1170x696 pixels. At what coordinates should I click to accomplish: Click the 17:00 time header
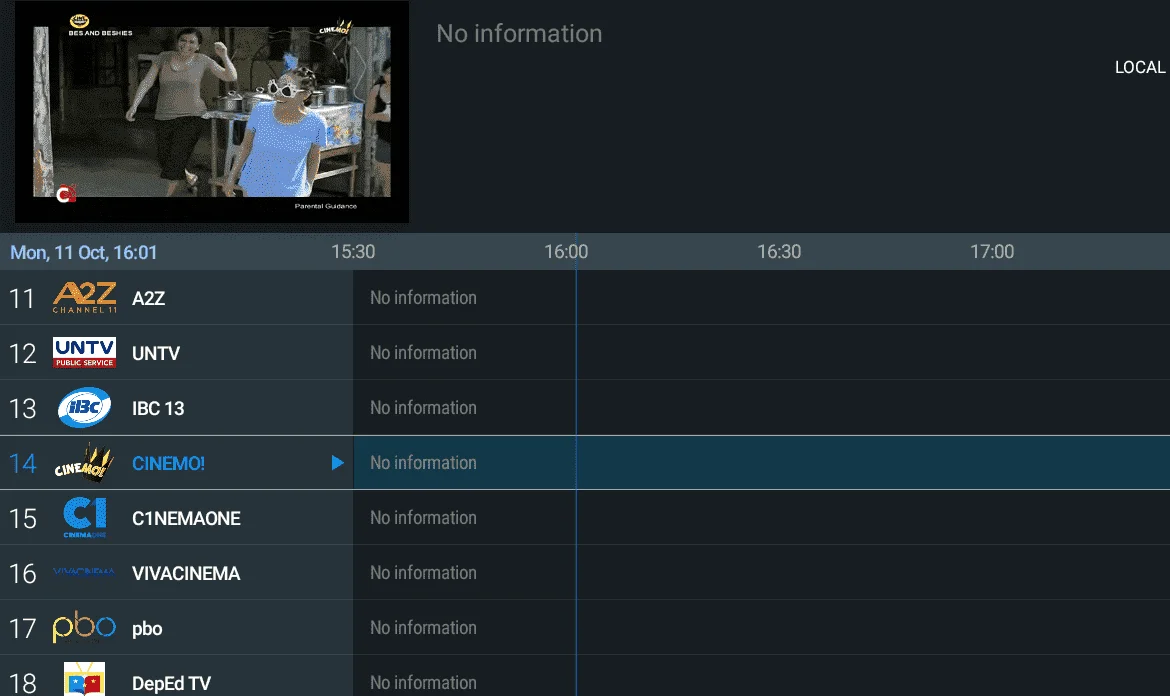992,251
